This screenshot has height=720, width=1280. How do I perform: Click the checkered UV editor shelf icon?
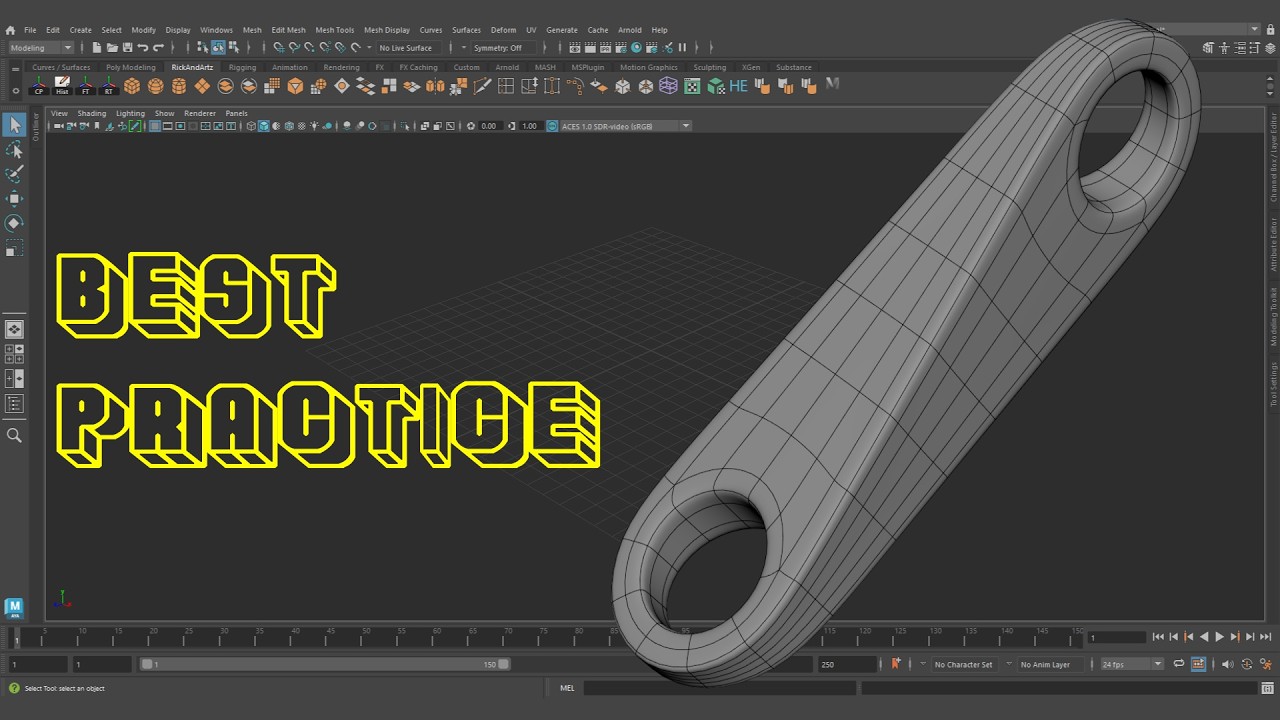692,86
